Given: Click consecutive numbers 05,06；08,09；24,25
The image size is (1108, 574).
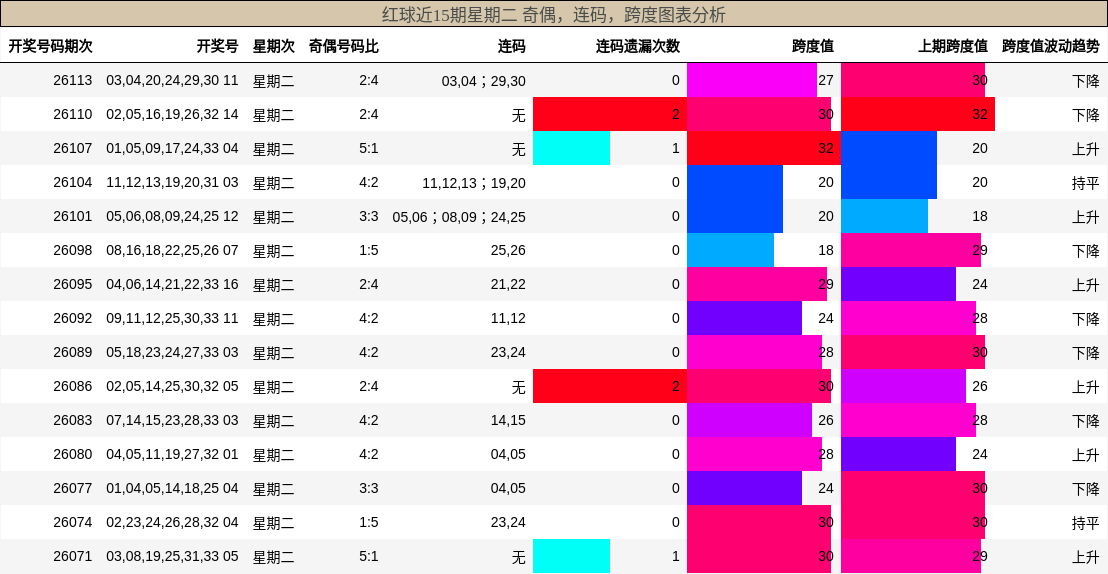Looking at the screenshot, I should (x=459, y=216).
